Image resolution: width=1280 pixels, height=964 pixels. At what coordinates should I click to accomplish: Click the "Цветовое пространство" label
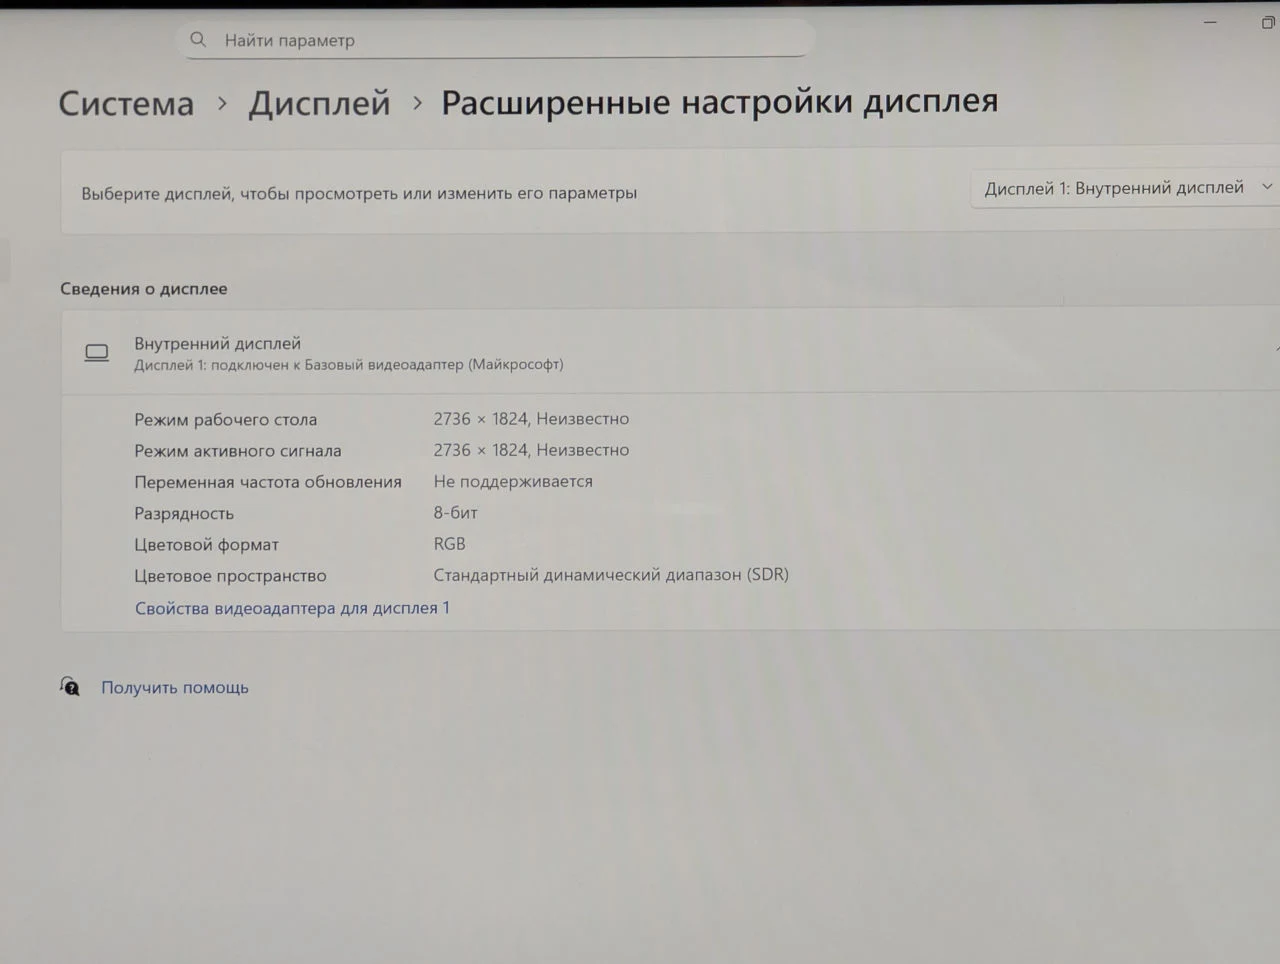coord(231,576)
